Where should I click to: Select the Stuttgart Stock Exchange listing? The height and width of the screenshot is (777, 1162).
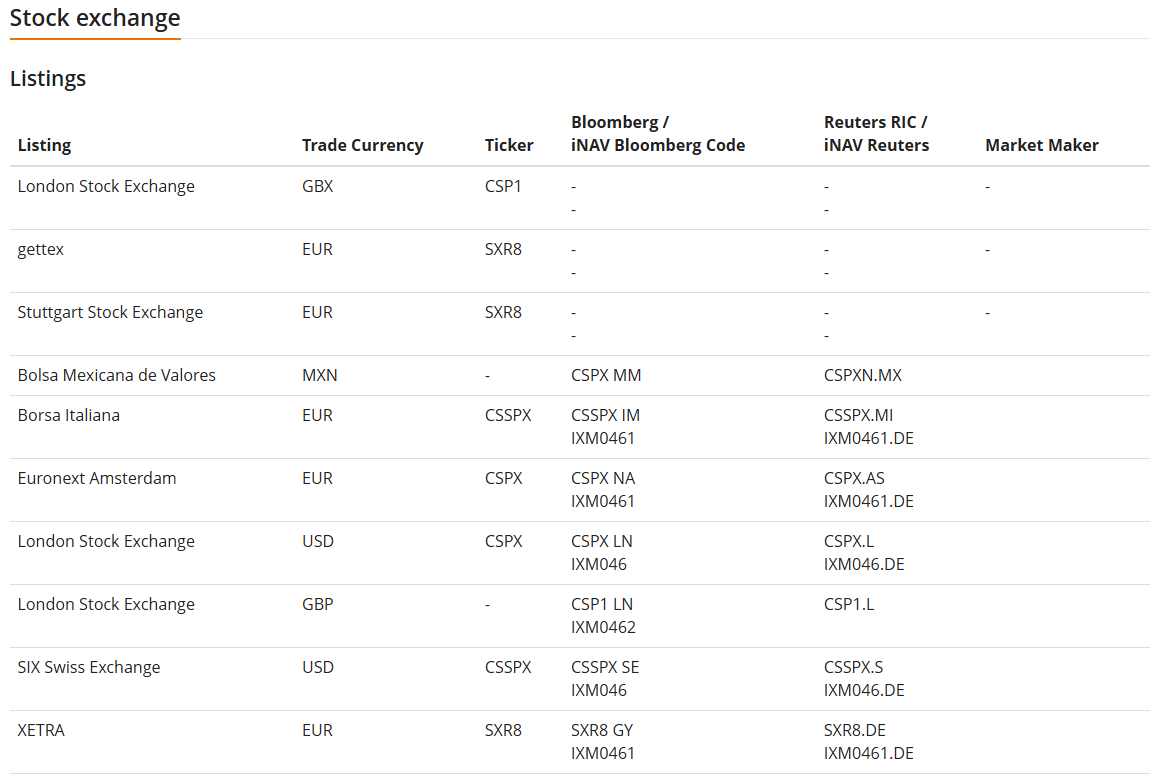[110, 312]
